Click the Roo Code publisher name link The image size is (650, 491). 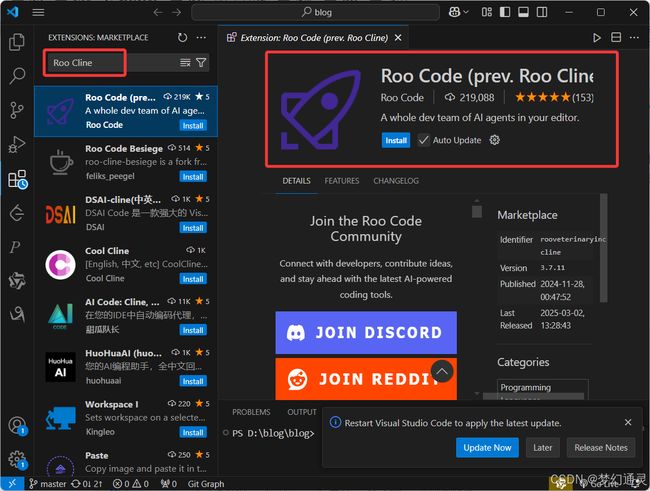tap(402, 98)
